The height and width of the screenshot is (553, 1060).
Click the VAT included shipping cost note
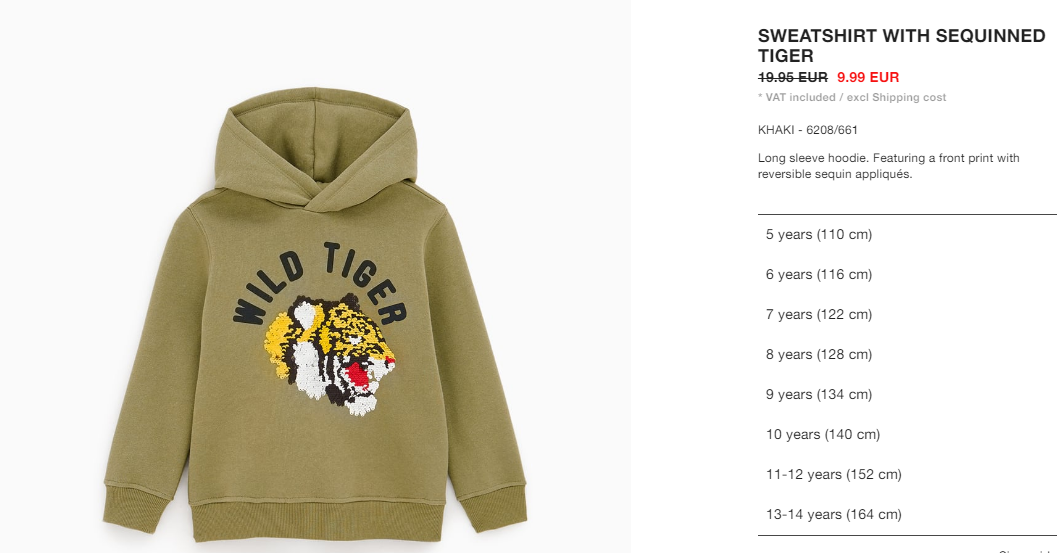click(852, 97)
